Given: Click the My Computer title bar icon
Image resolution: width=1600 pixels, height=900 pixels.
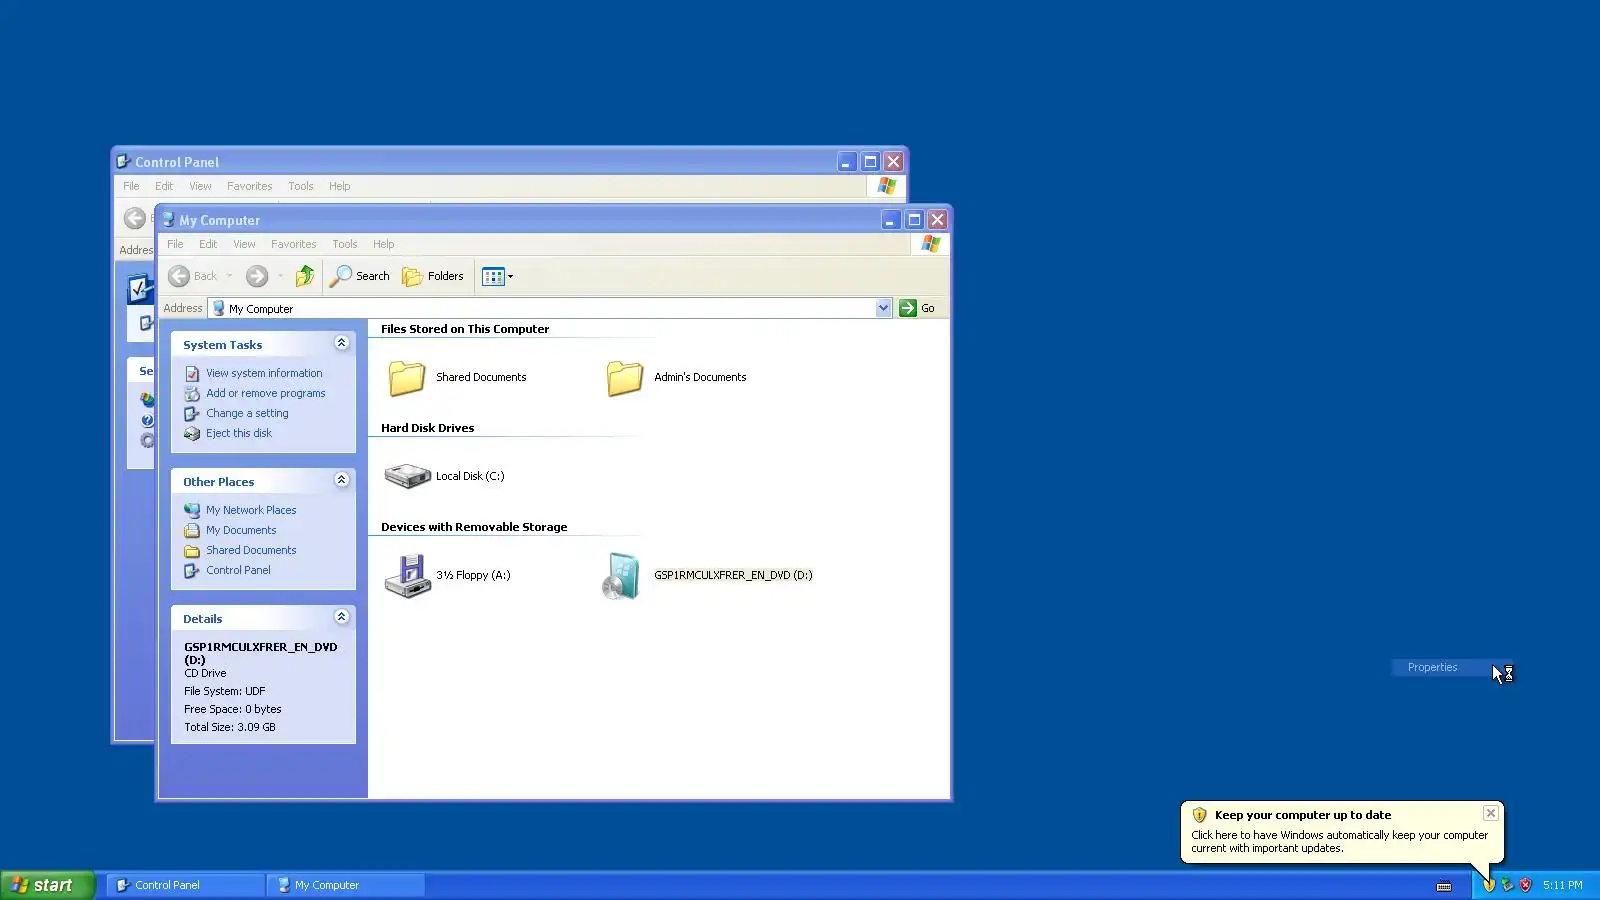Looking at the screenshot, I should 168,220.
